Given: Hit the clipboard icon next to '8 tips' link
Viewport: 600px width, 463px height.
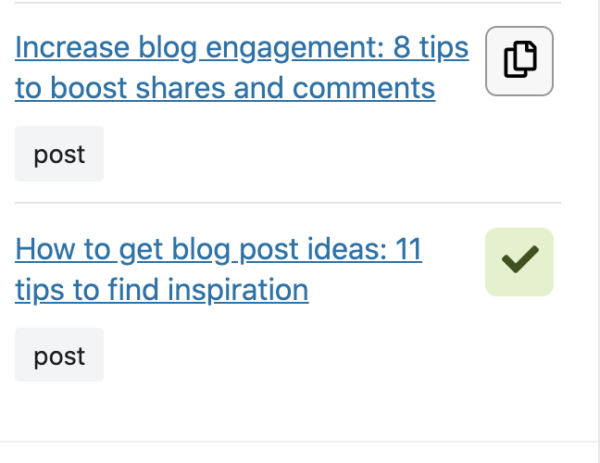Looking at the screenshot, I should [x=519, y=61].
